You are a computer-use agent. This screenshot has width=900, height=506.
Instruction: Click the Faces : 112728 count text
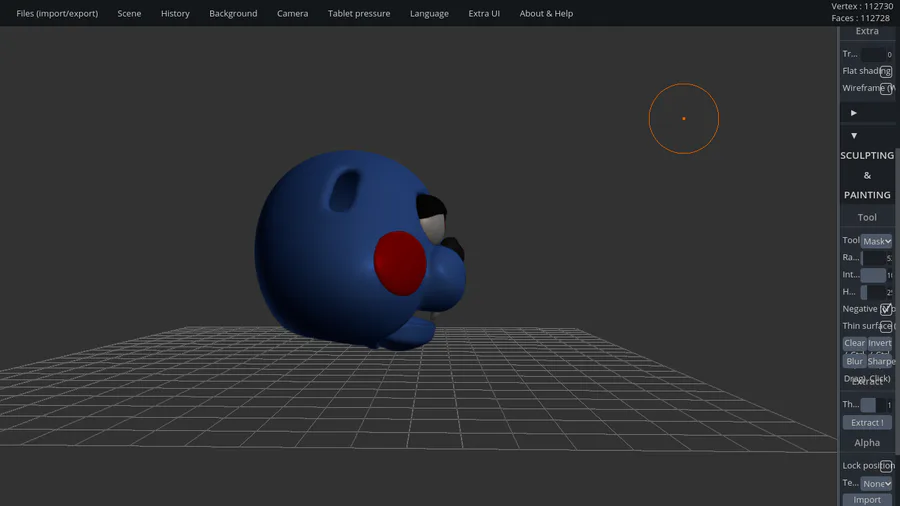[x=860, y=18]
